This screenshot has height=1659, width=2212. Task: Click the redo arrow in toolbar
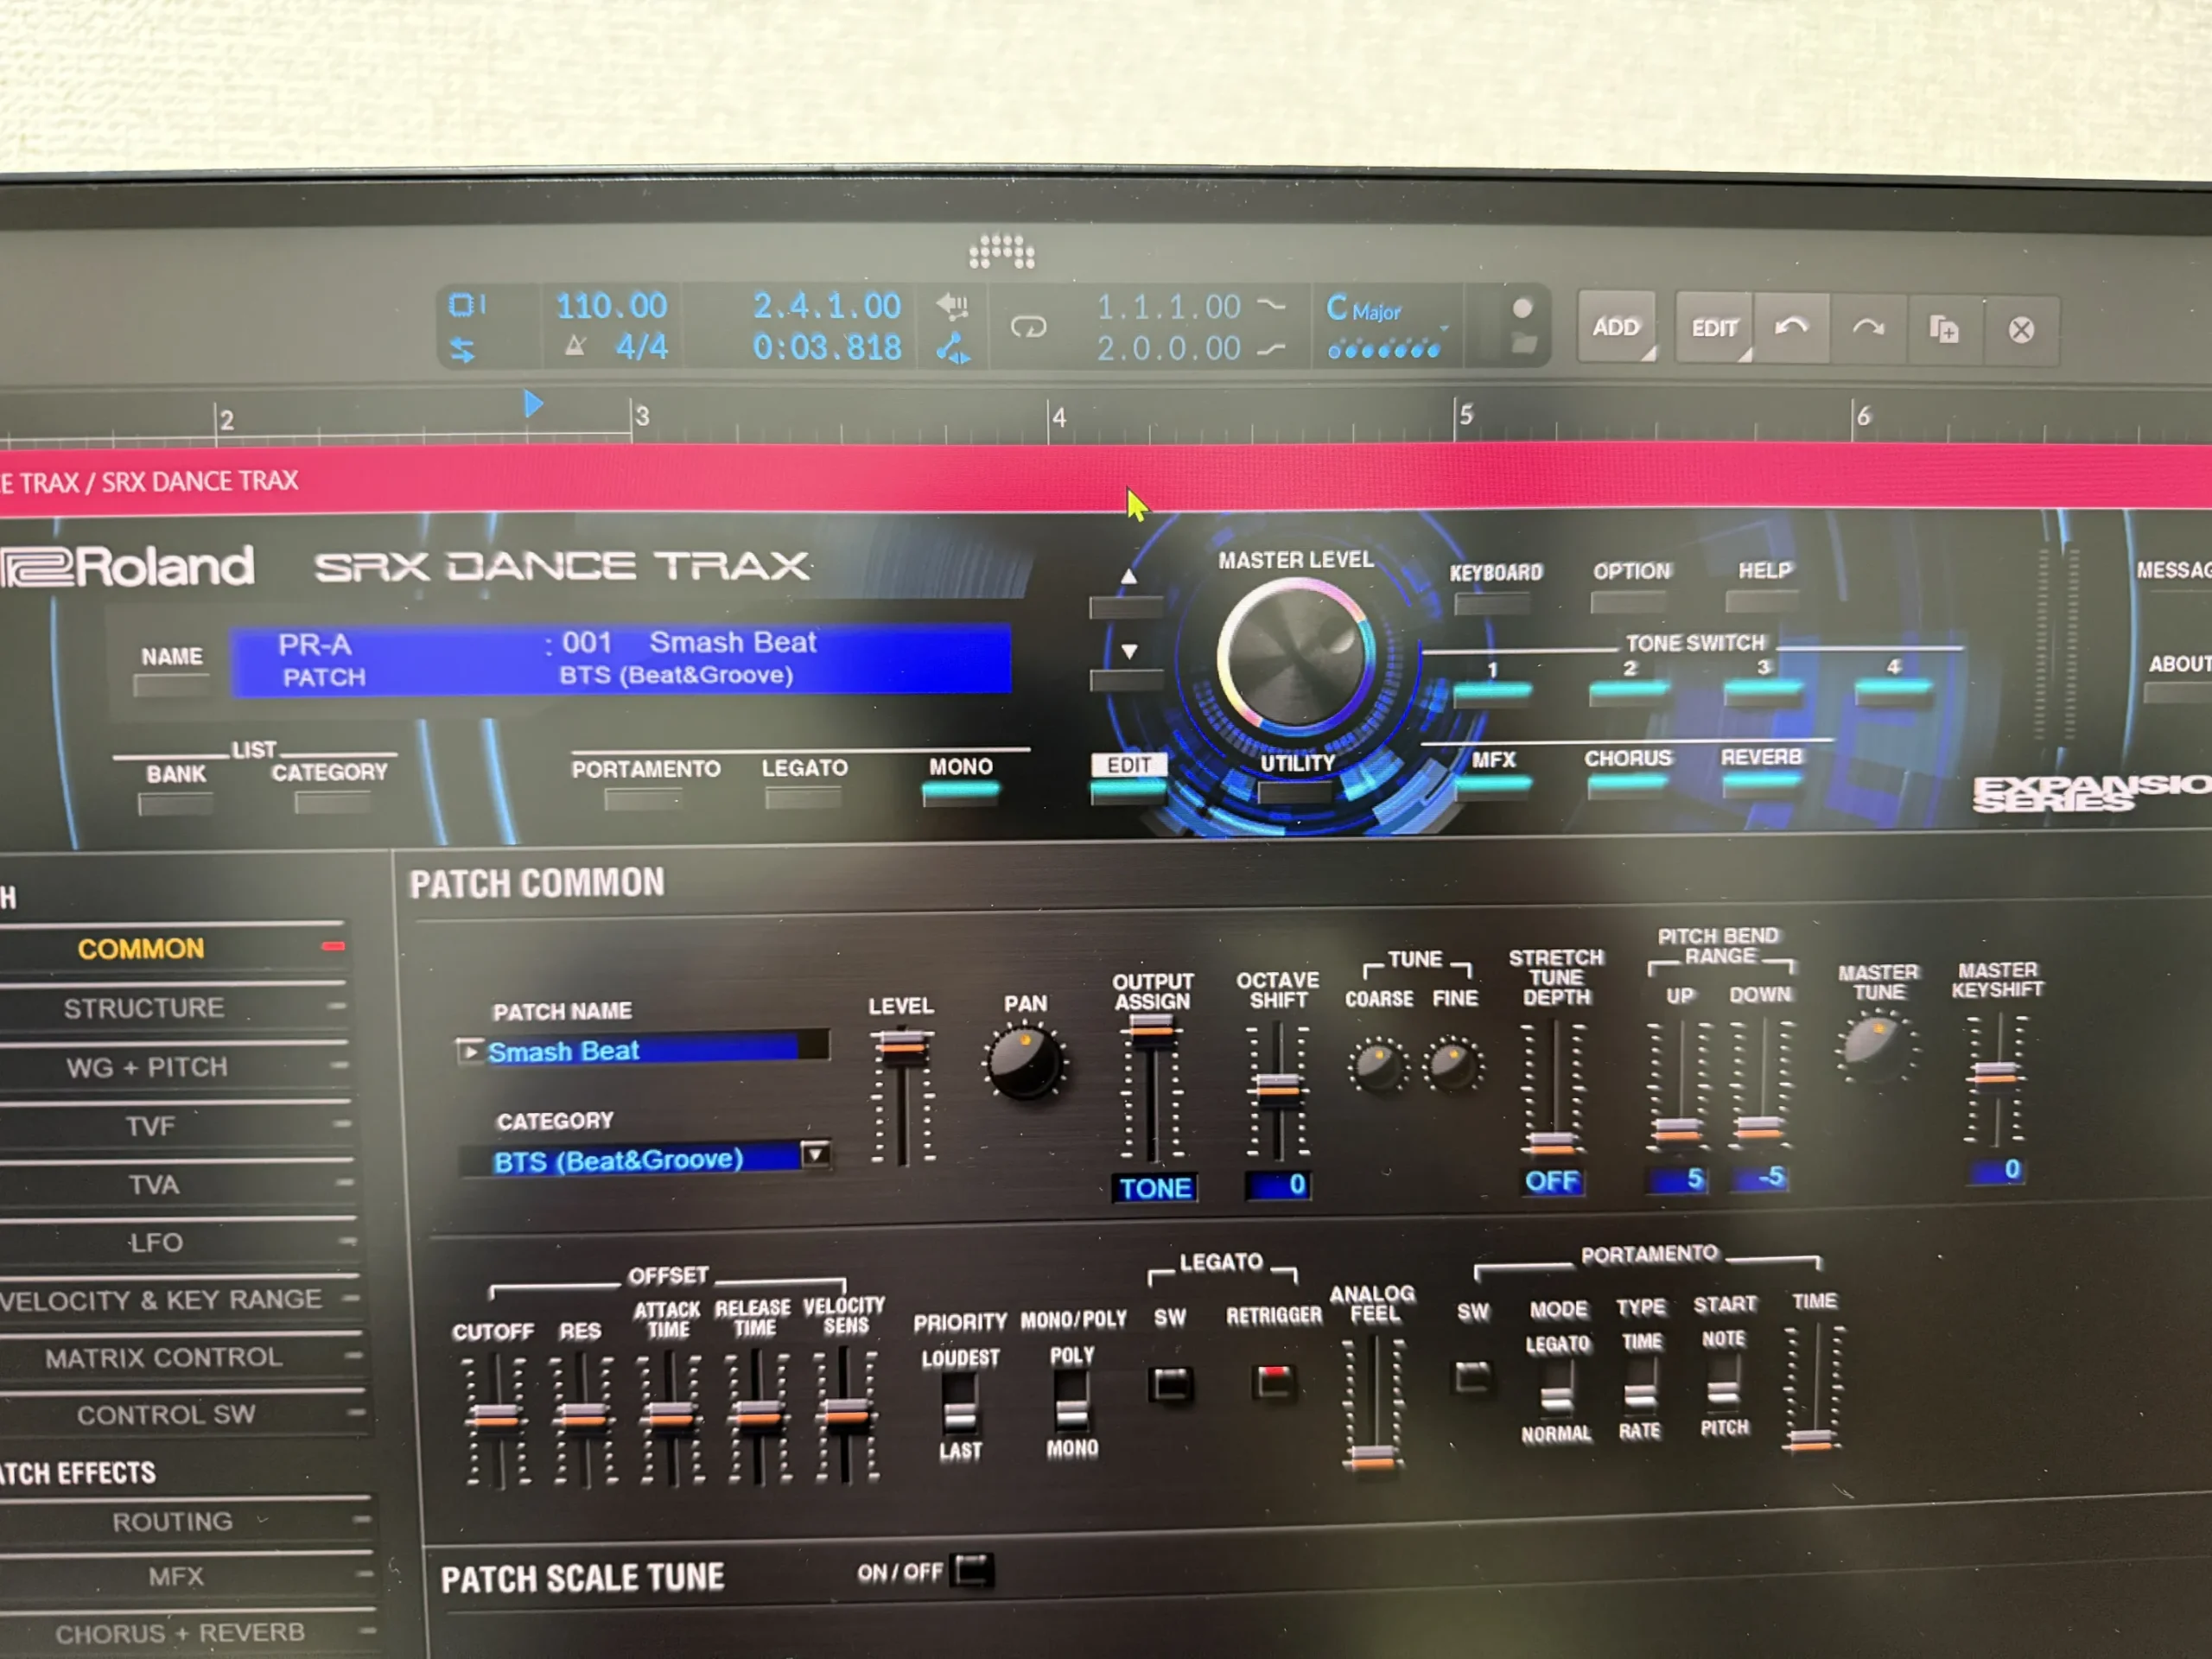[1868, 328]
